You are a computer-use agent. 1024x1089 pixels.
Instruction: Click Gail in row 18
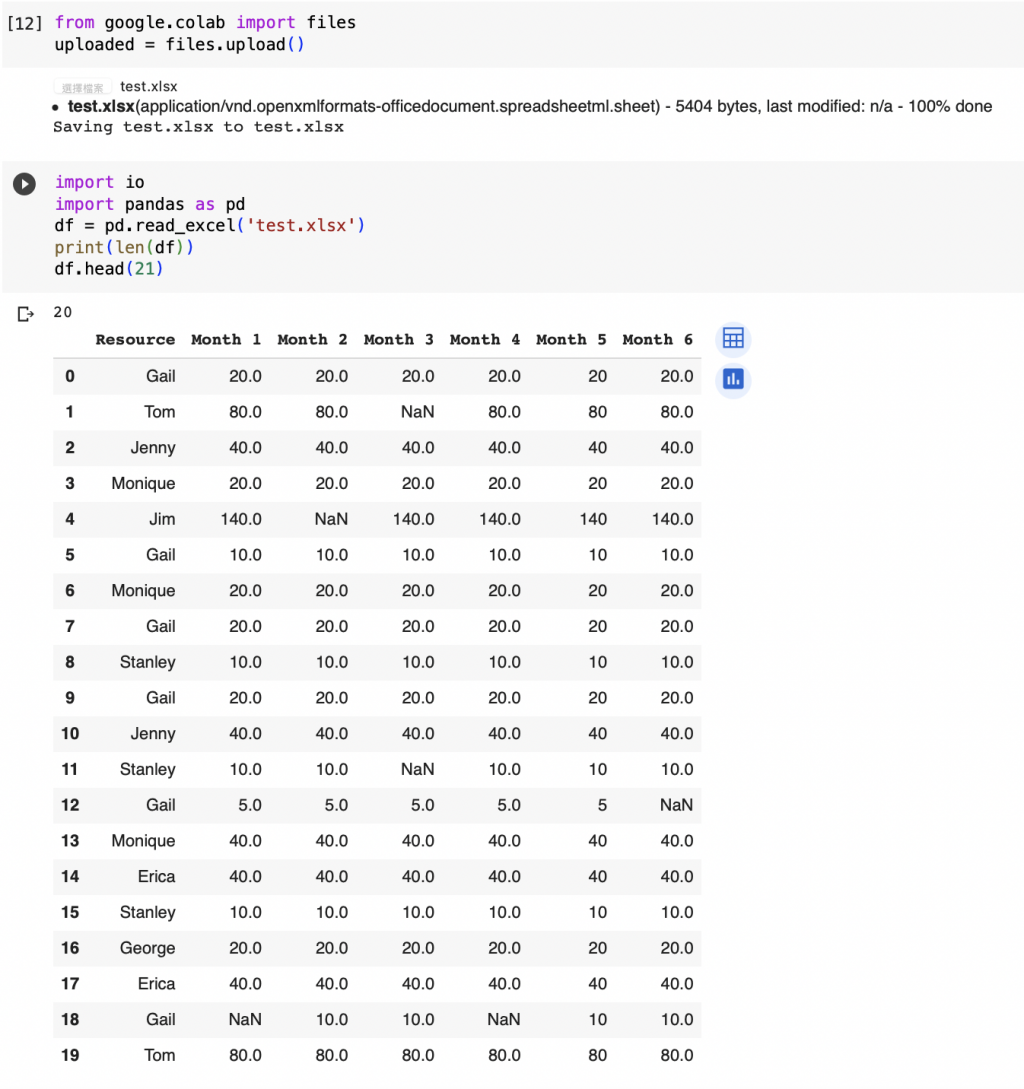pyautogui.click(x=160, y=1020)
